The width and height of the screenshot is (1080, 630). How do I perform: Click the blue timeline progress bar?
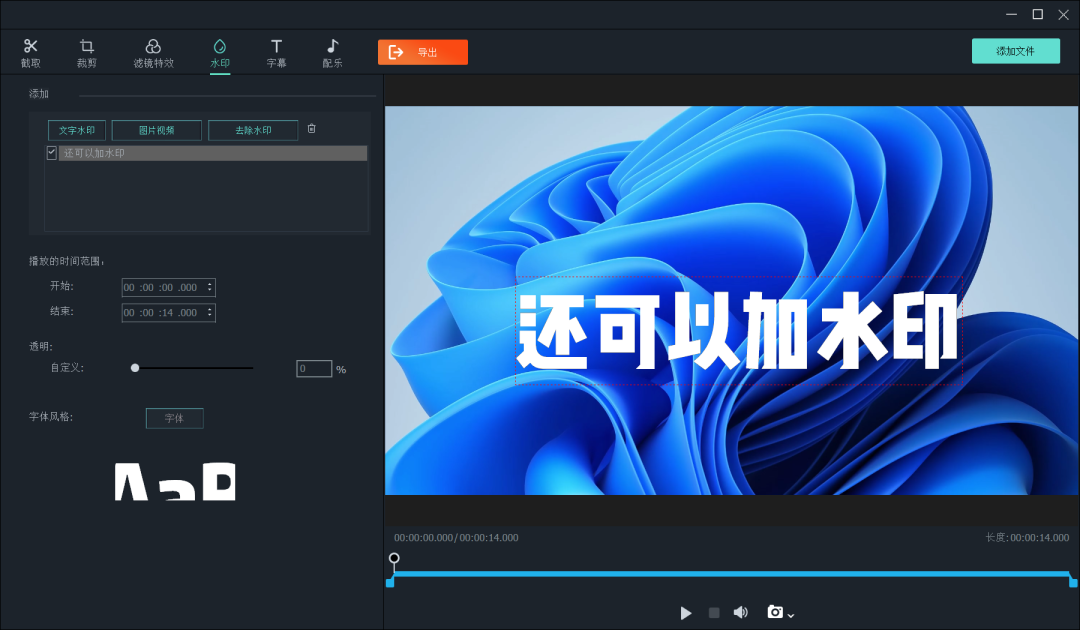[x=731, y=574]
